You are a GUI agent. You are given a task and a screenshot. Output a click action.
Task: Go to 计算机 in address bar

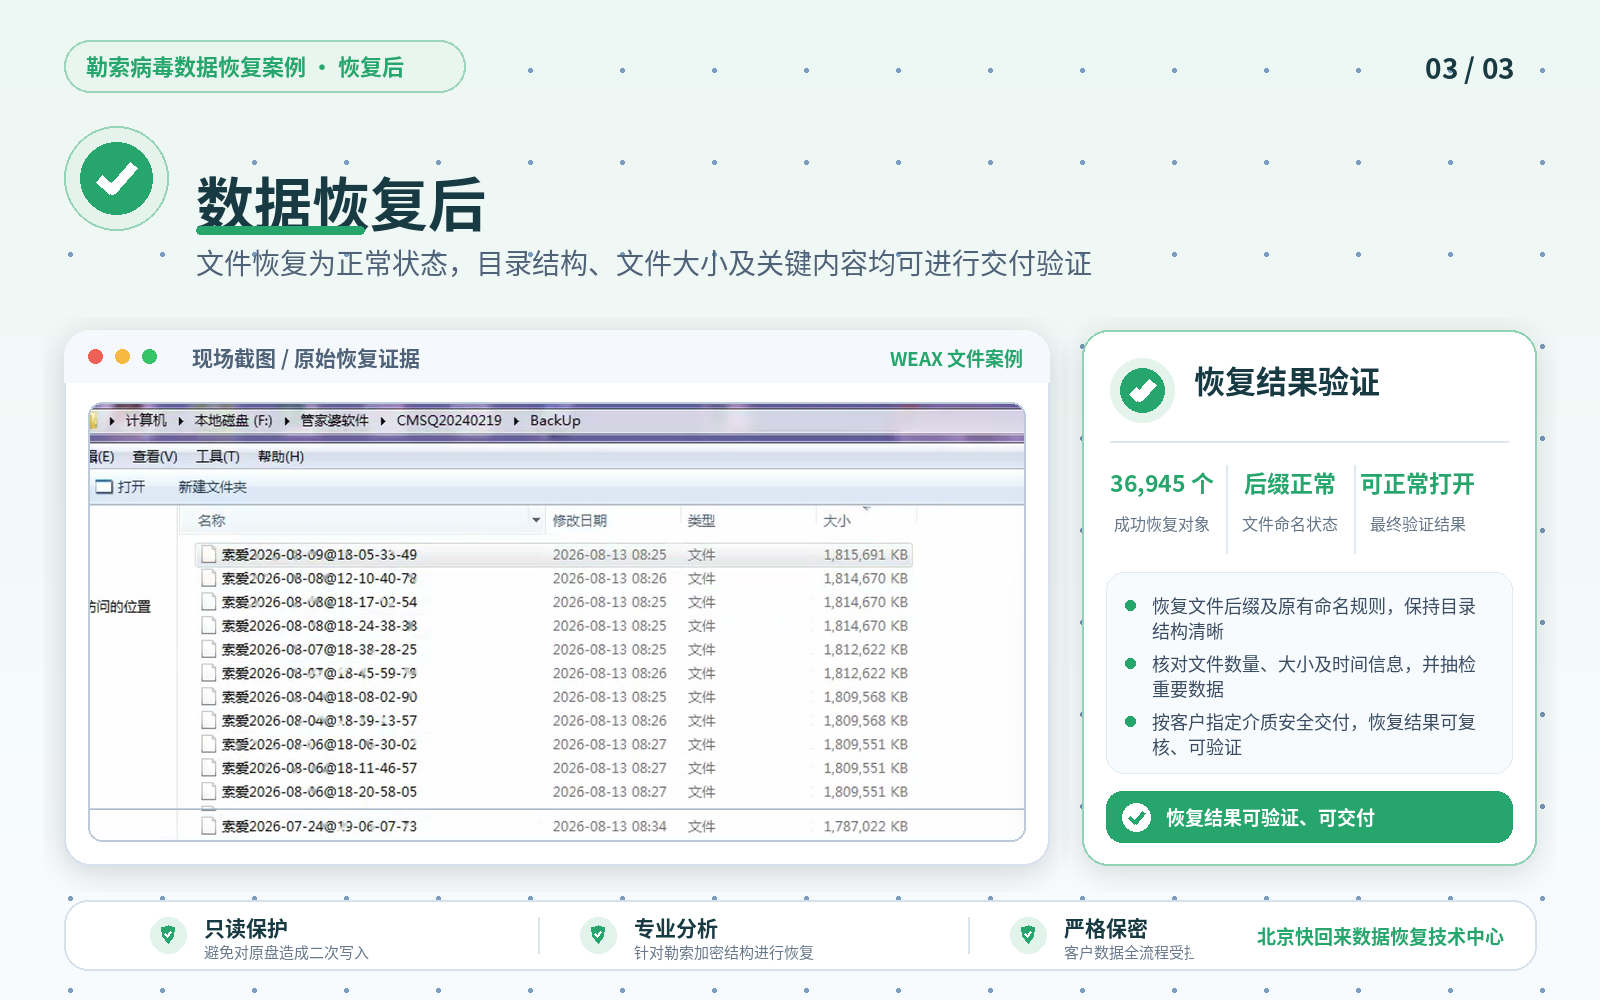[x=146, y=421]
